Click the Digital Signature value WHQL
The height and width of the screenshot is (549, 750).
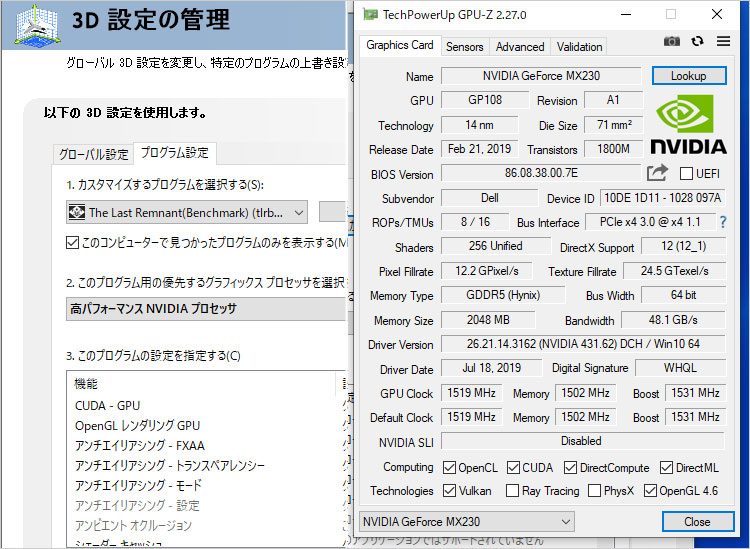680,368
